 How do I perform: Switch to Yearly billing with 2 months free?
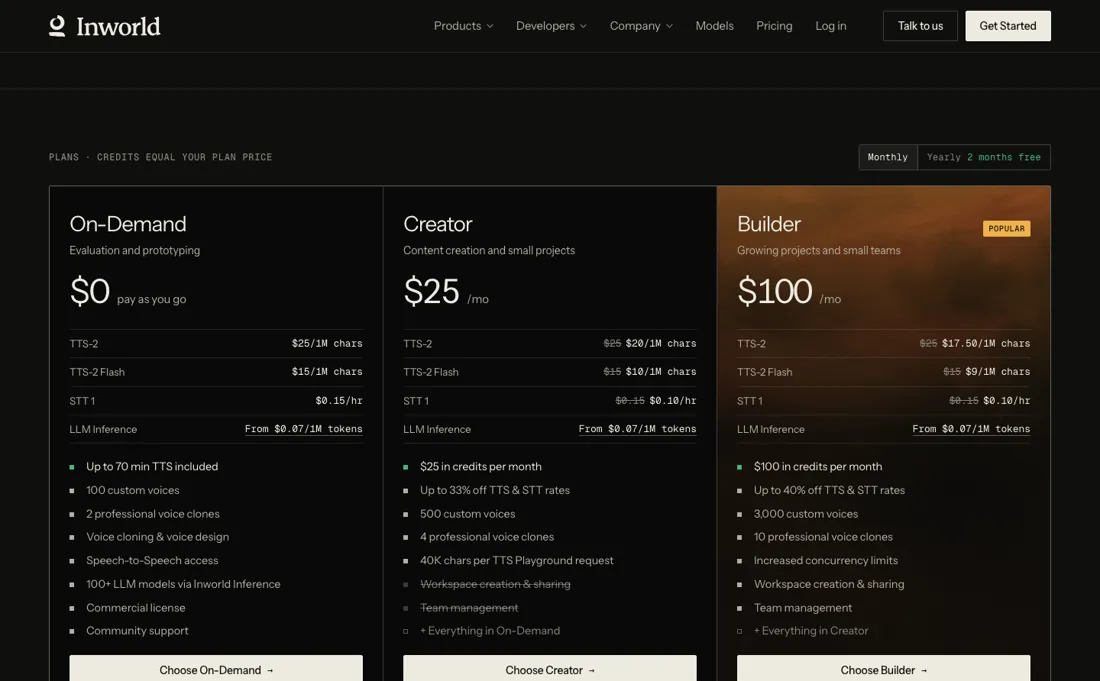coord(984,157)
